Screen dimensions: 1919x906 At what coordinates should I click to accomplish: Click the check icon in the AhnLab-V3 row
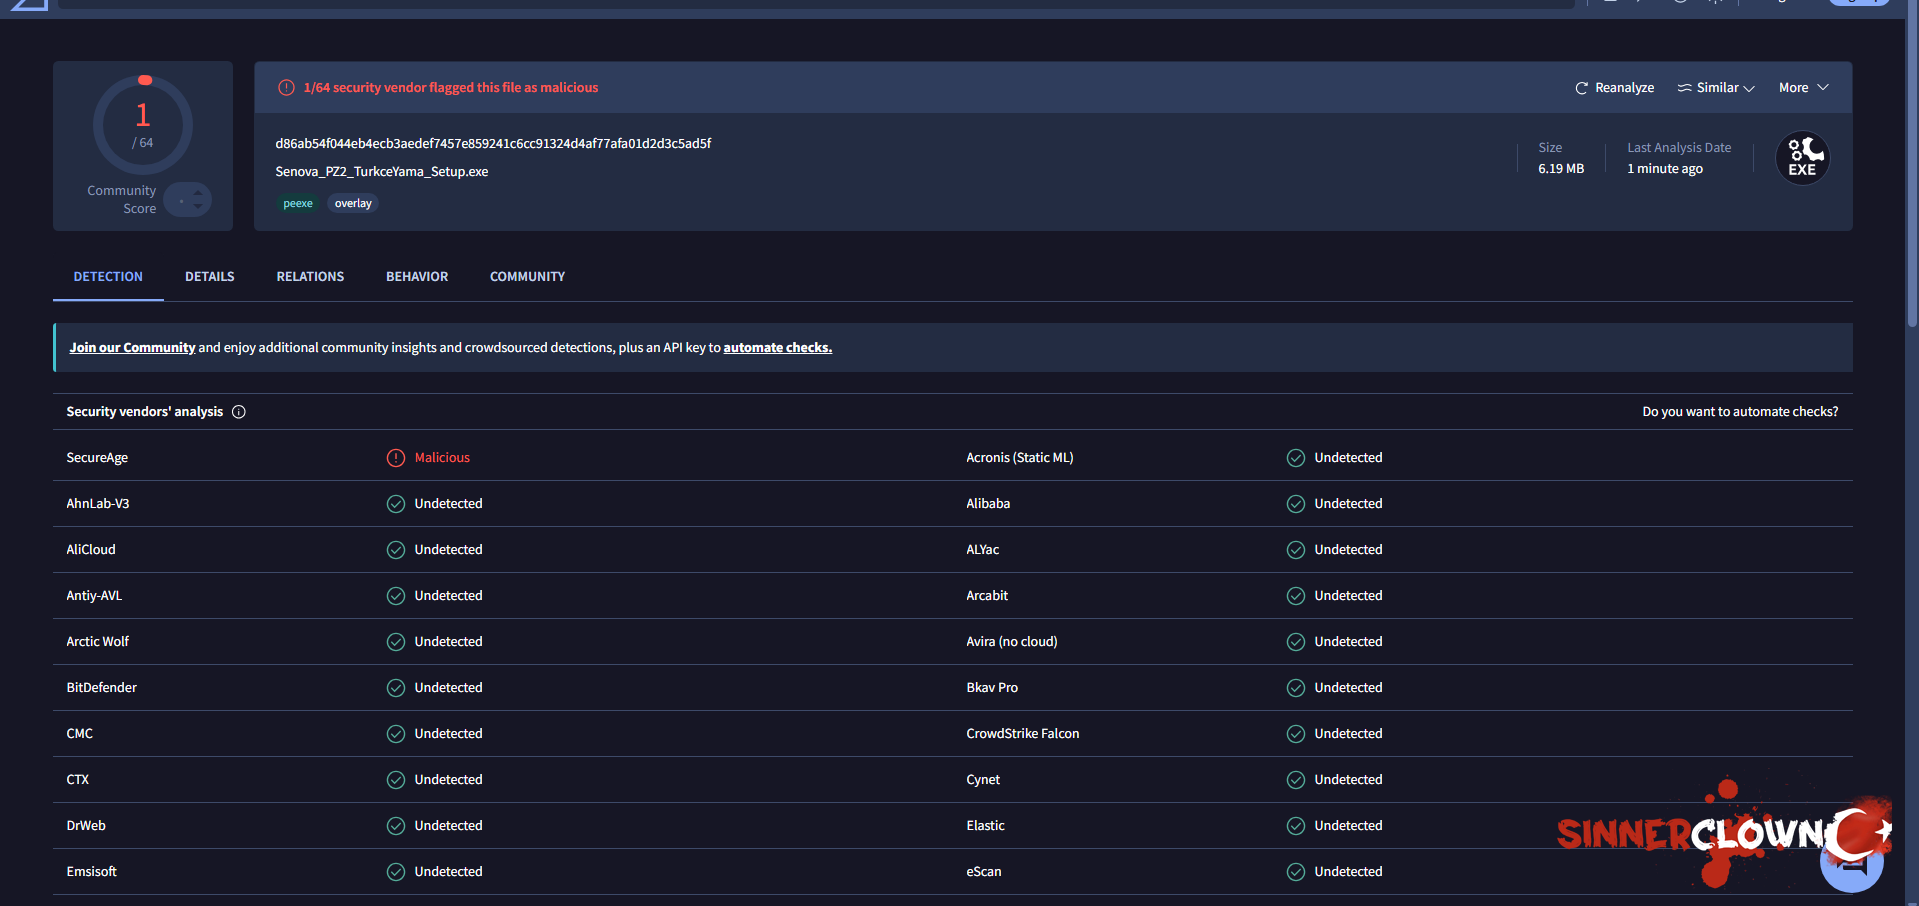(396, 504)
